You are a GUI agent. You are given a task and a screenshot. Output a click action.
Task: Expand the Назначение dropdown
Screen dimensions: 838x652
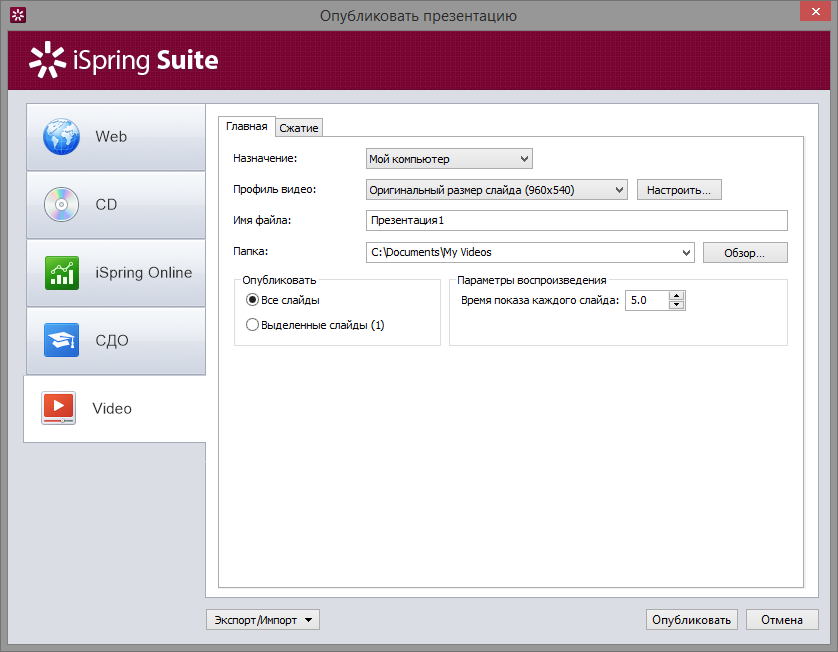point(449,159)
